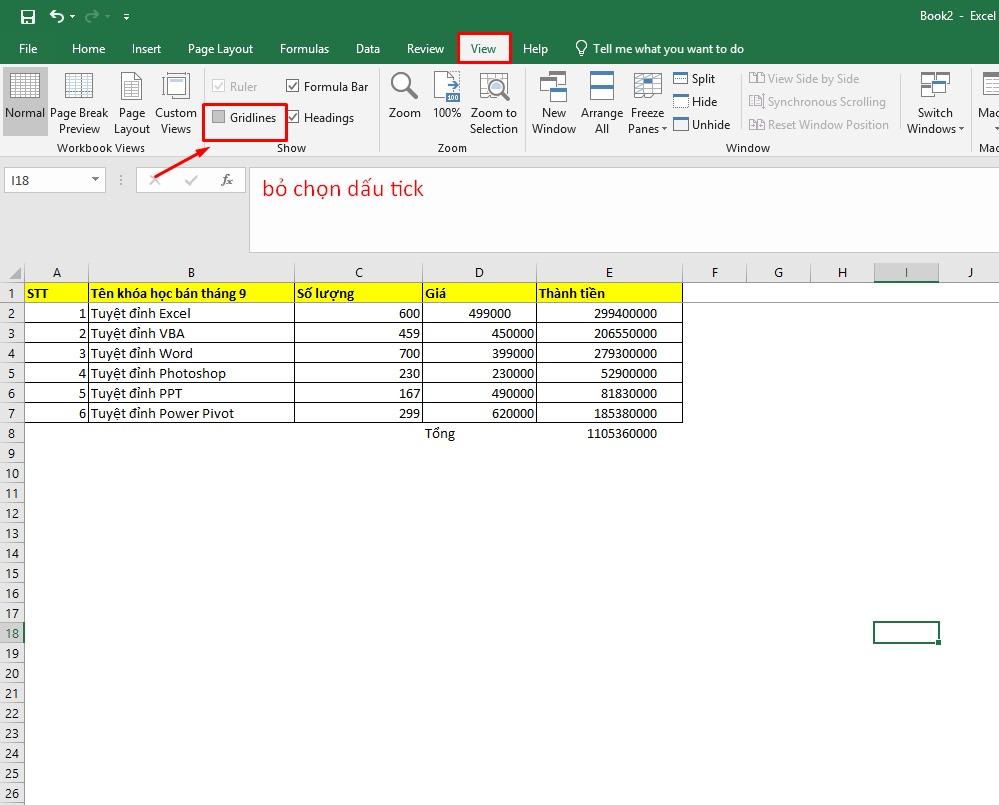
Task: Open the Freeze Panes dropdown
Action: tap(647, 100)
